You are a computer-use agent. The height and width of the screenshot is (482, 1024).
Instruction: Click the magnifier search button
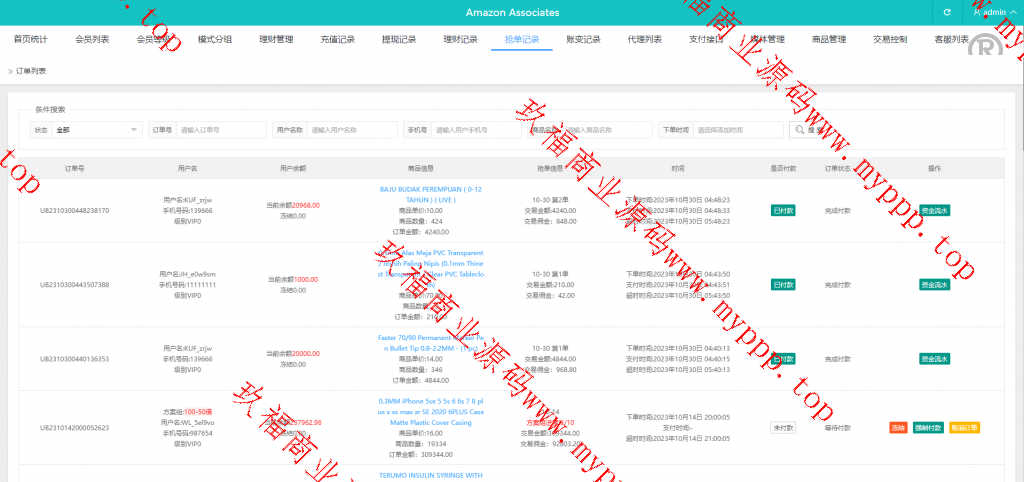point(810,130)
